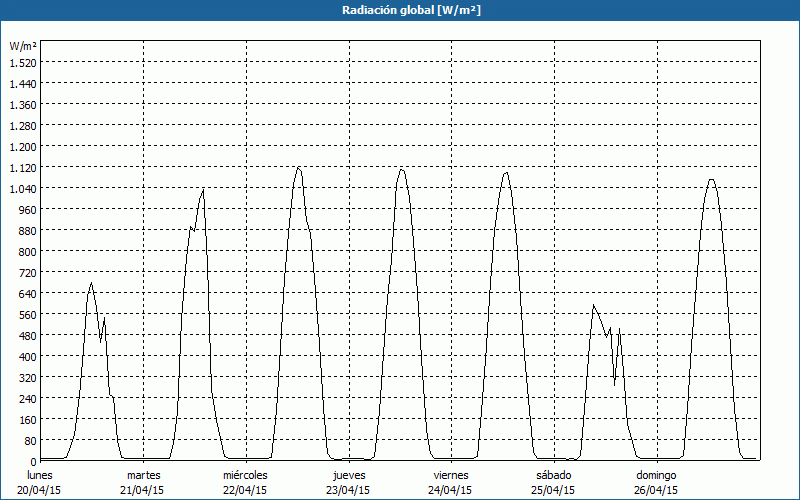Click the radiation peak on sábado 25/04/15
The width and height of the screenshot is (800, 500).
[593, 305]
